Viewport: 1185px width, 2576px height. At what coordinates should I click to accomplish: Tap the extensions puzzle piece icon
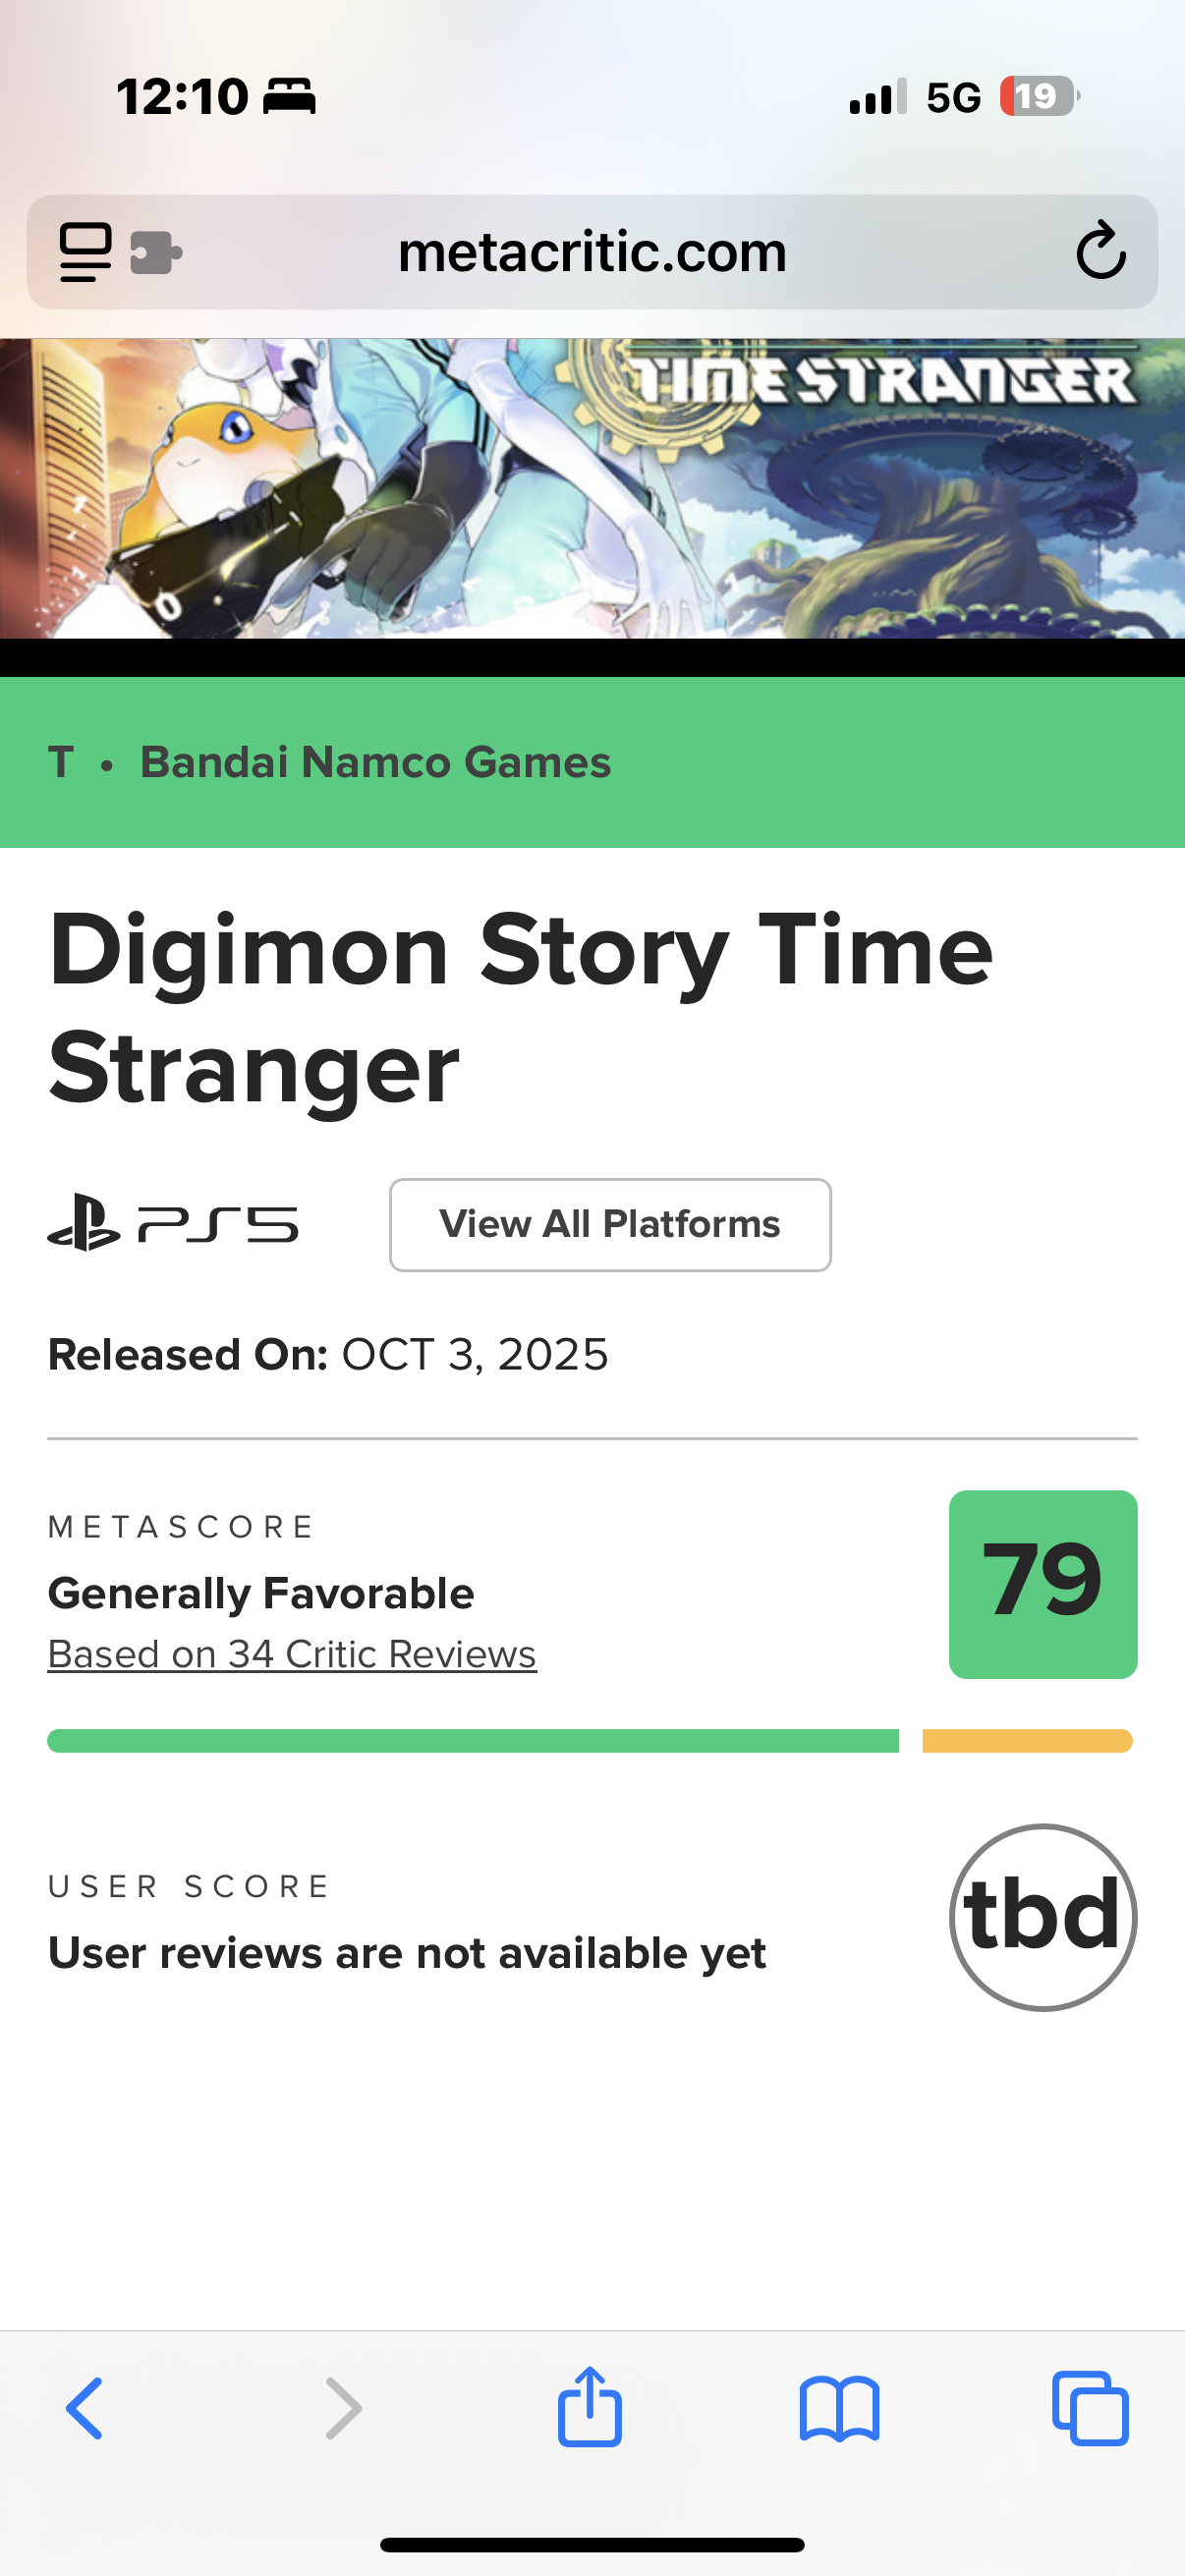(156, 252)
